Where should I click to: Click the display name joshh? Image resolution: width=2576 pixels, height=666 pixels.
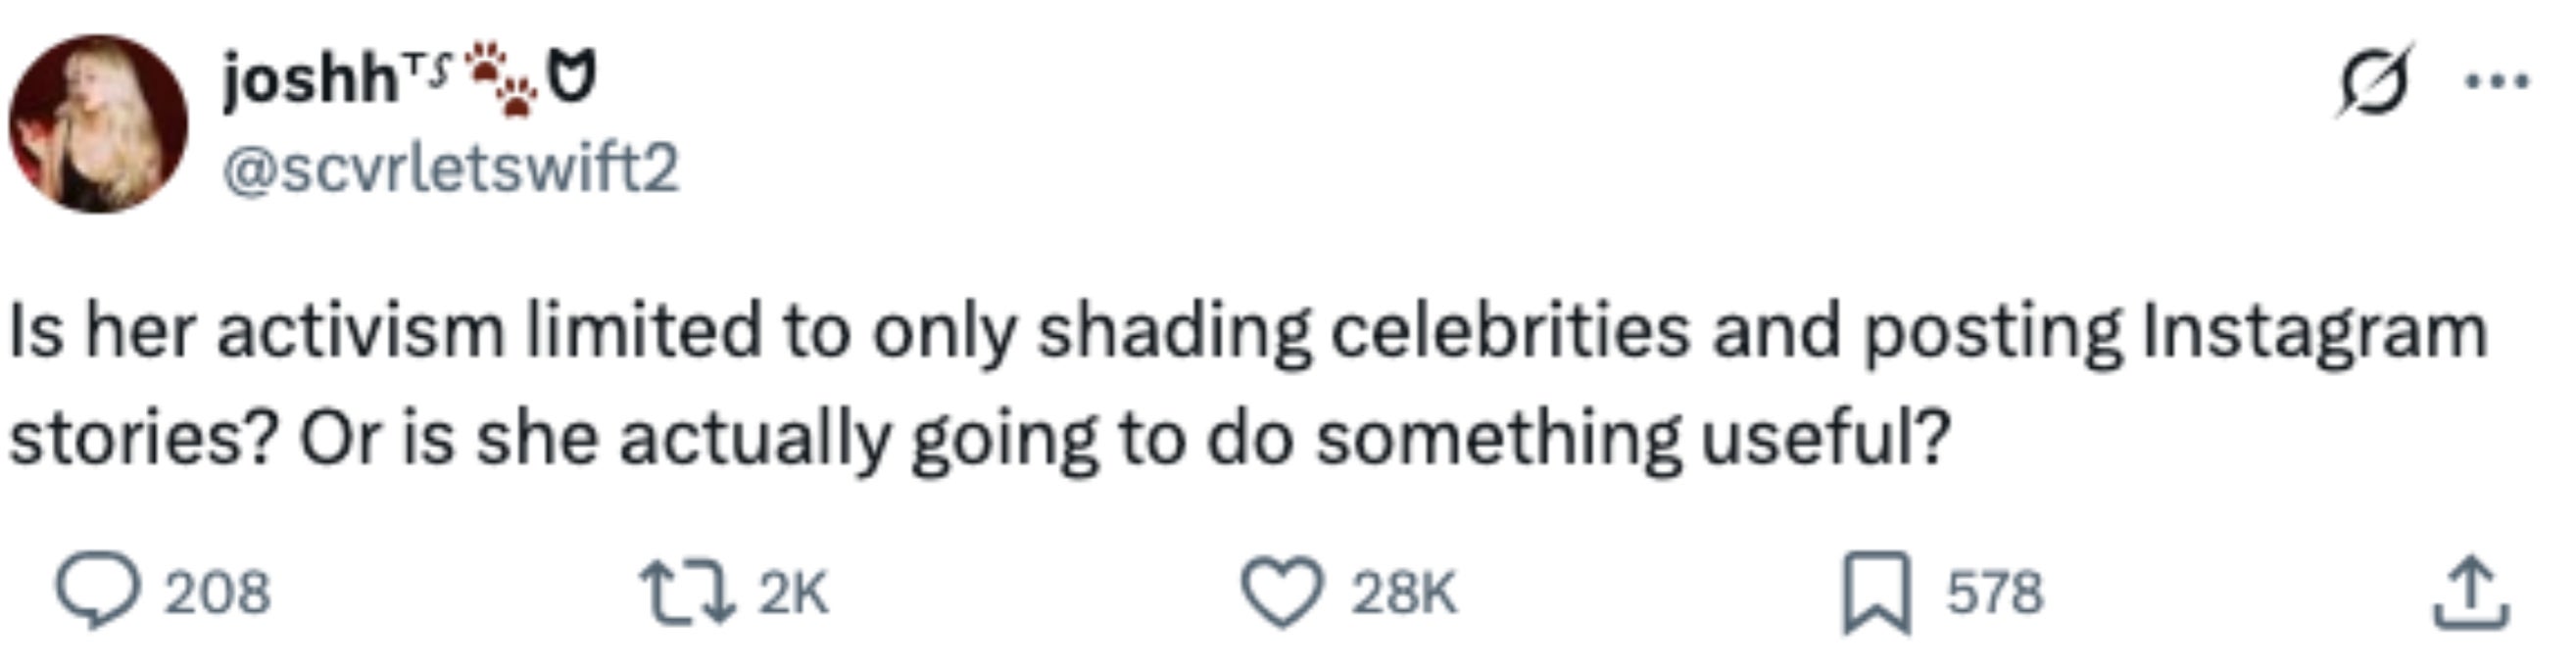pos(310,78)
